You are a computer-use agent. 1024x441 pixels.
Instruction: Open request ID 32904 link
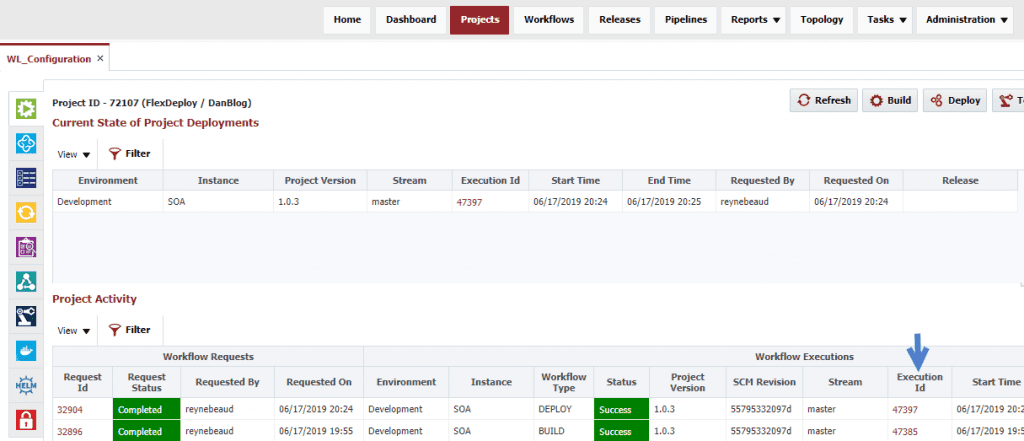coord(69,409)
